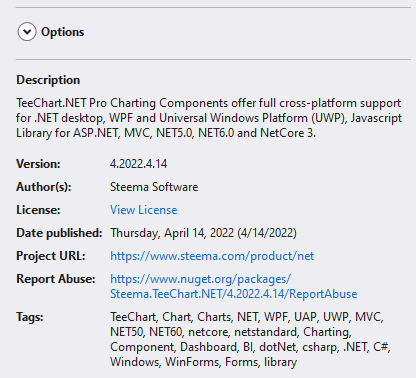Viewport: 416px width, 378px height.
Task: Click the Version label
Action: (38, 164)
